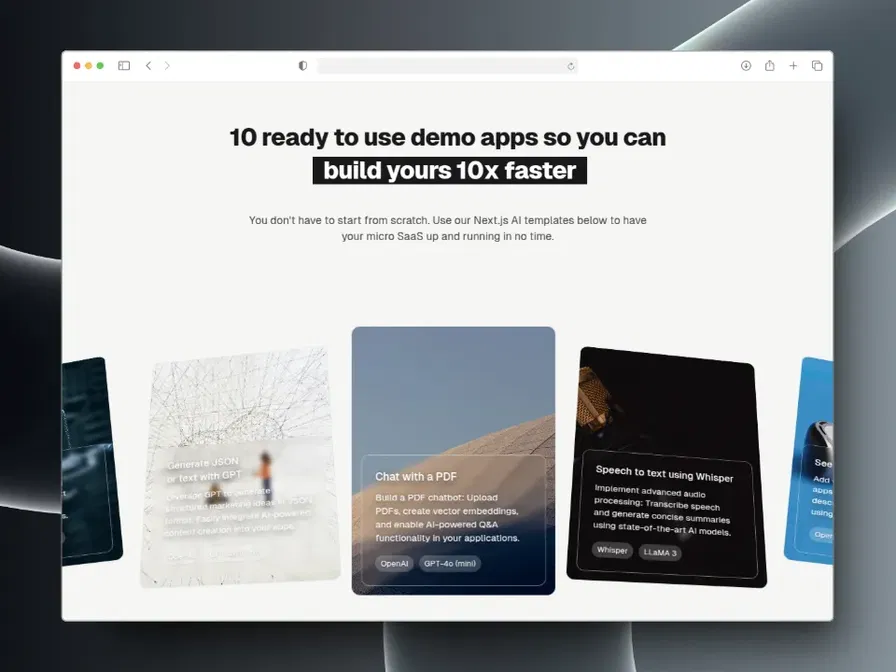This screenshot has height=672, width=896.
Task: Click the privacy shield icon
Action: click(x=303, y=66)
